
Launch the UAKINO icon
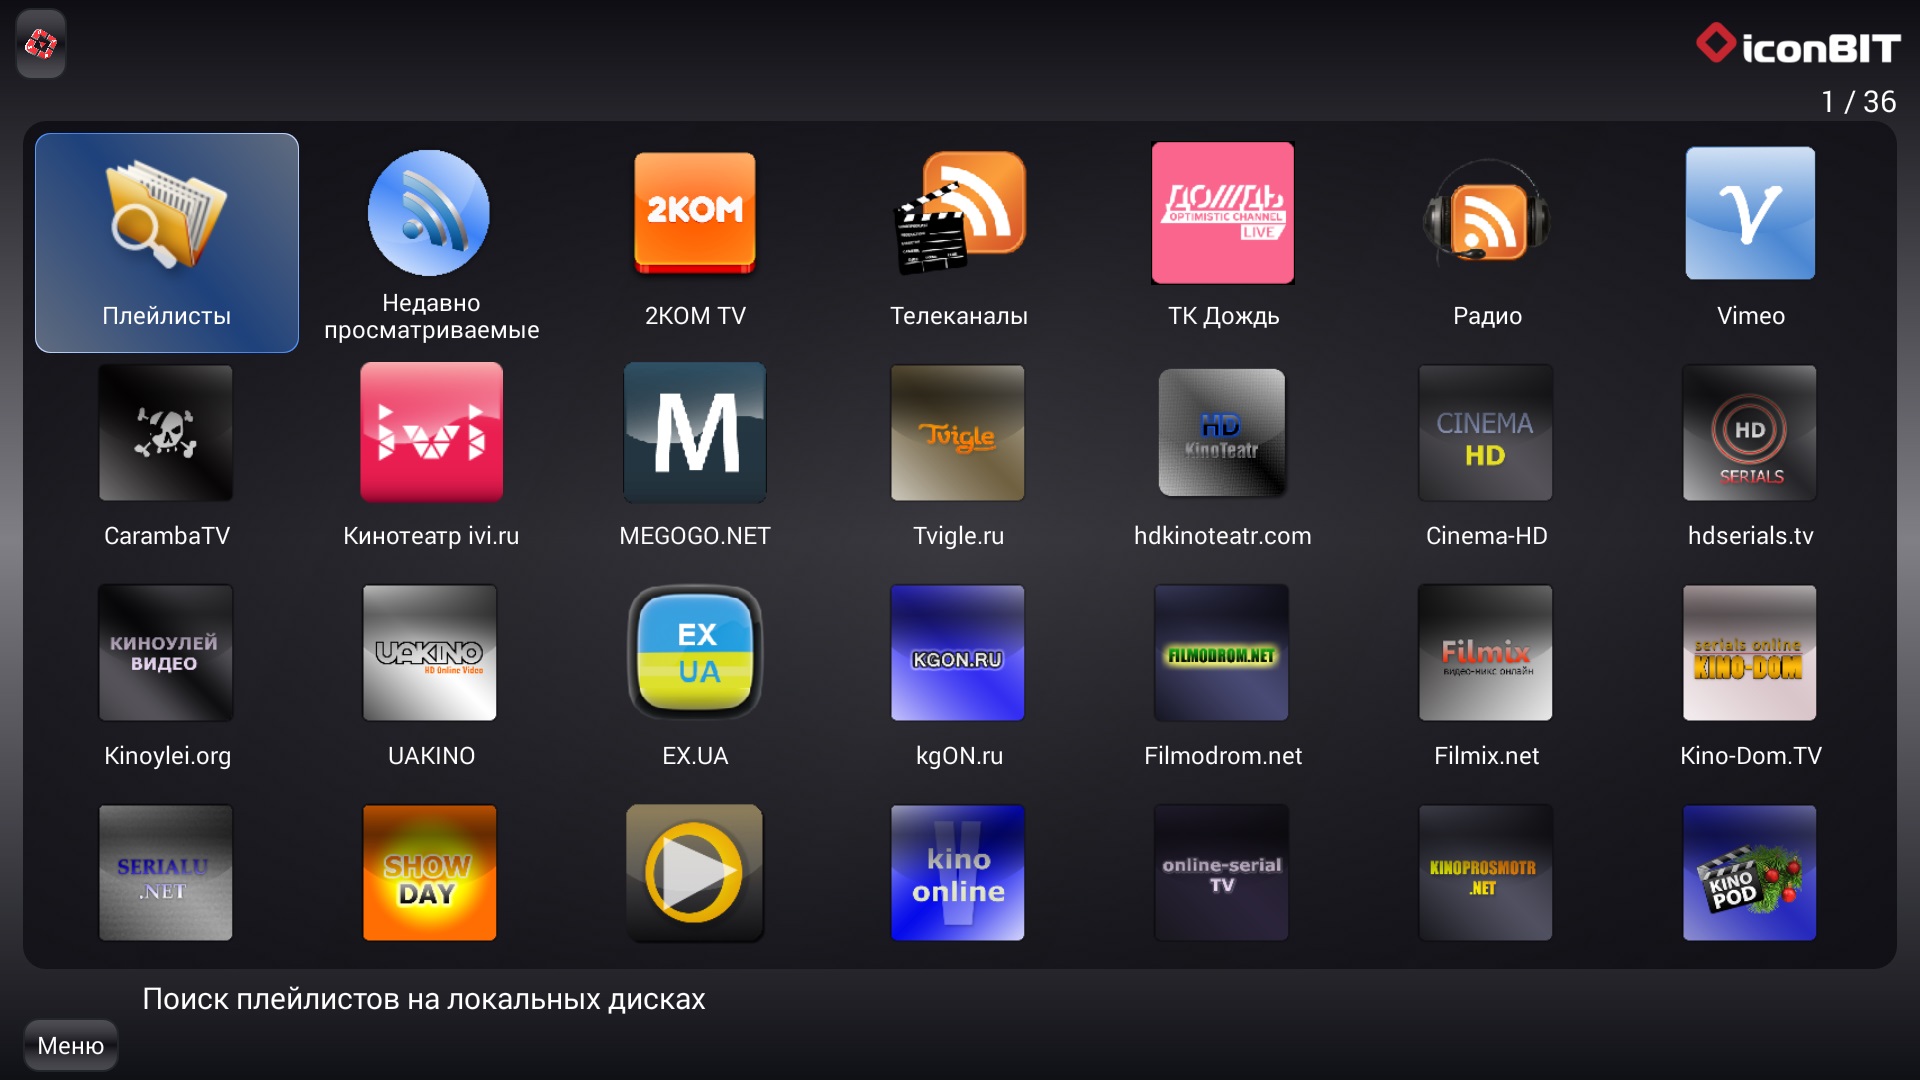click(430, 653)
